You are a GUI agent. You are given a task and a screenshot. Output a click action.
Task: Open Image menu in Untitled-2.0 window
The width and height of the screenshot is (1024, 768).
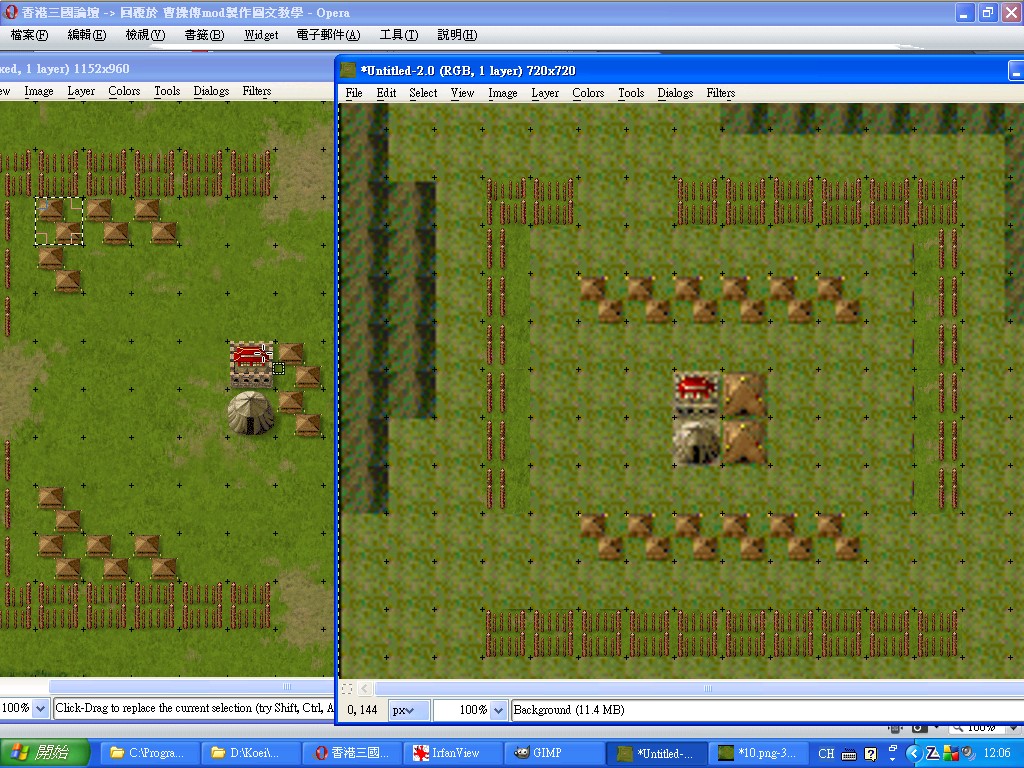(503, 93)
